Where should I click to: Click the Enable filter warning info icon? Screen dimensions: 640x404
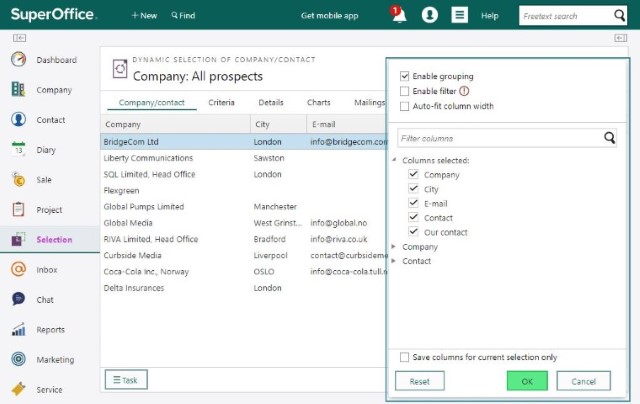coord(464,91)
